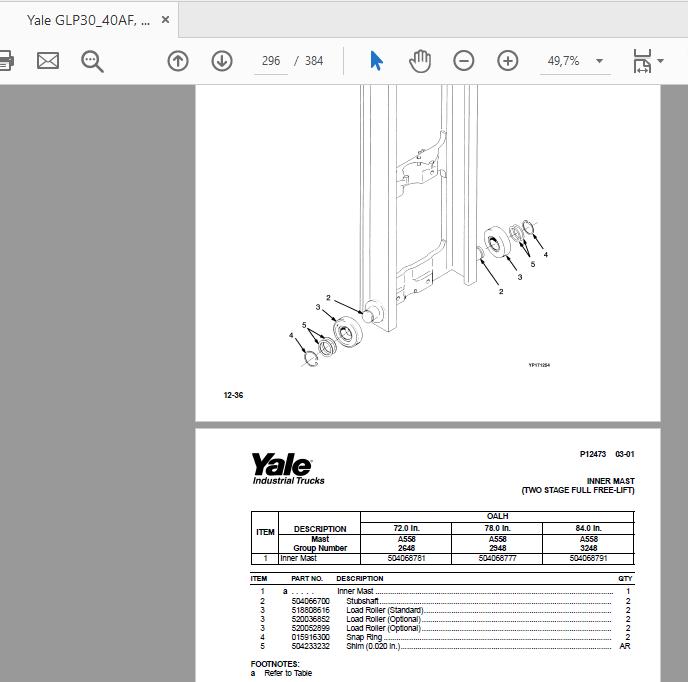Expand the page fit options arrow
Image resolution: width=688 pixels, height=682 pixels.
(x=660, y=61)
